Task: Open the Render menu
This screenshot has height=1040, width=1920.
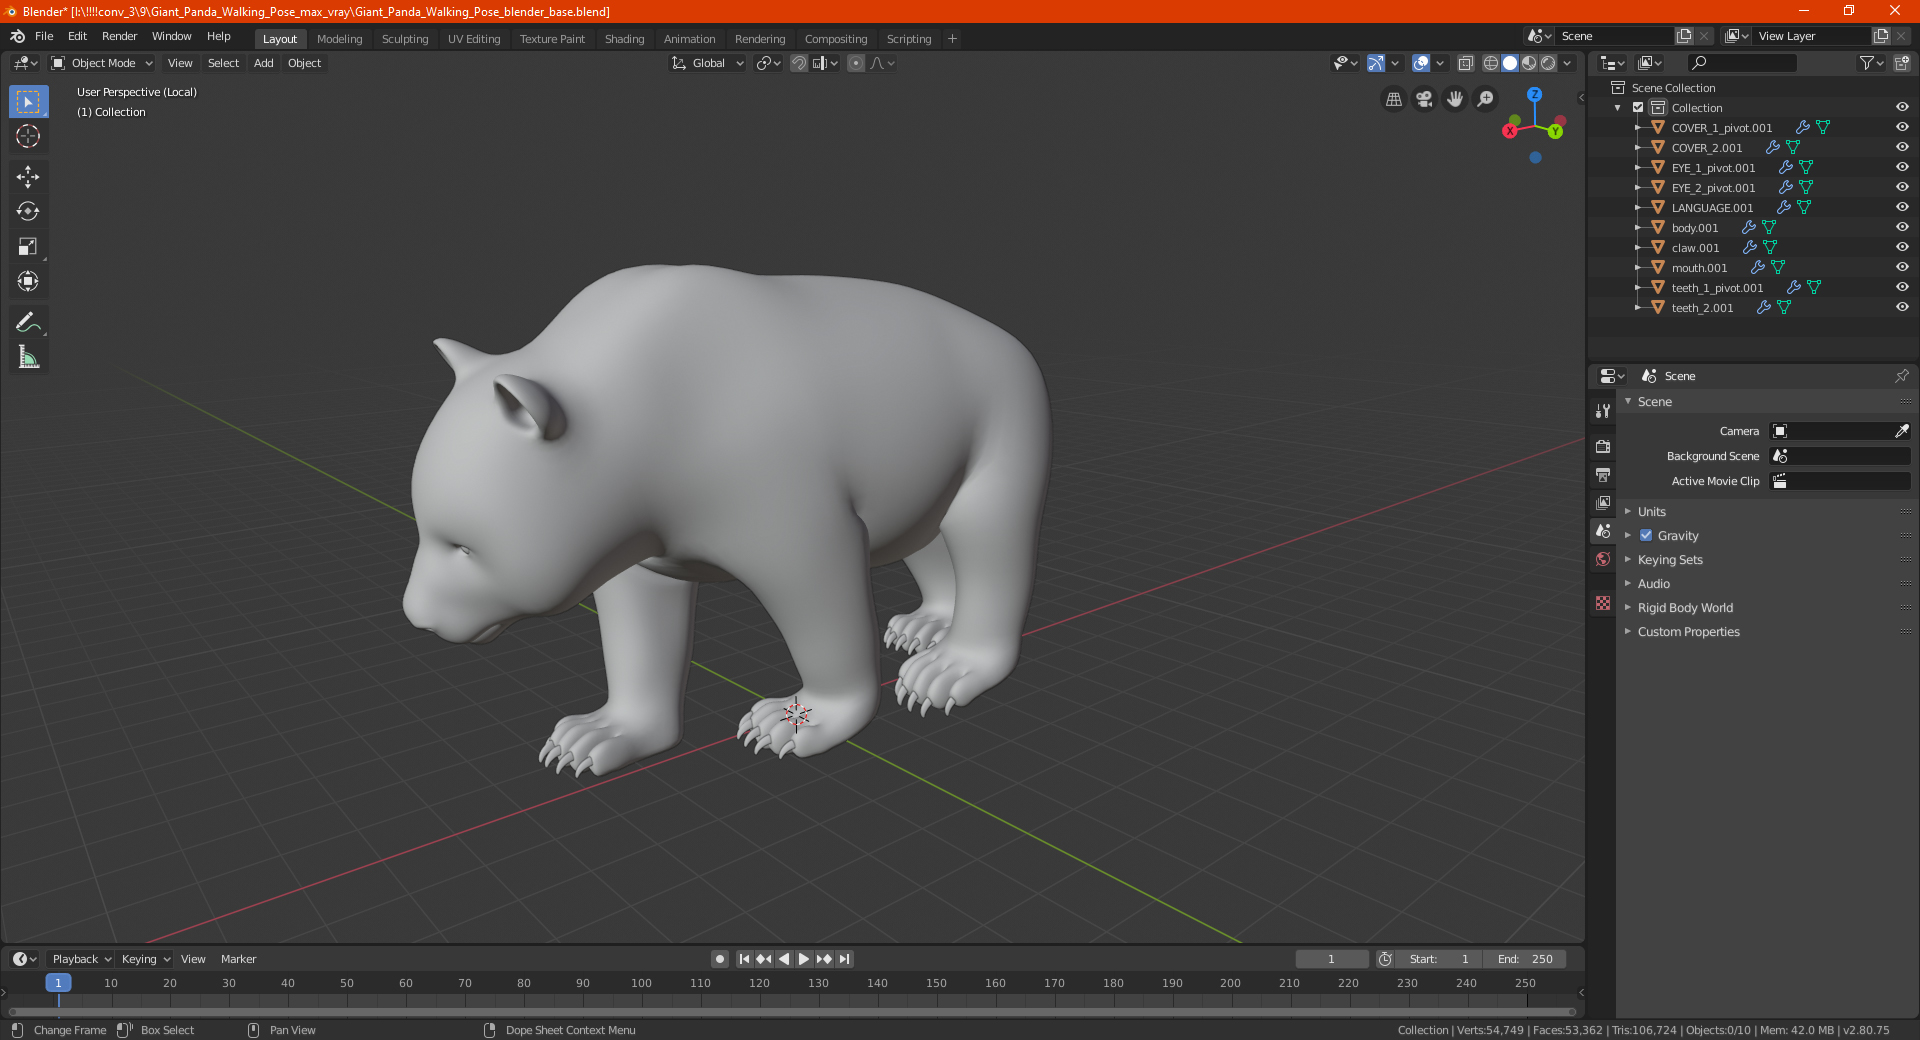Action: [119, 36]
